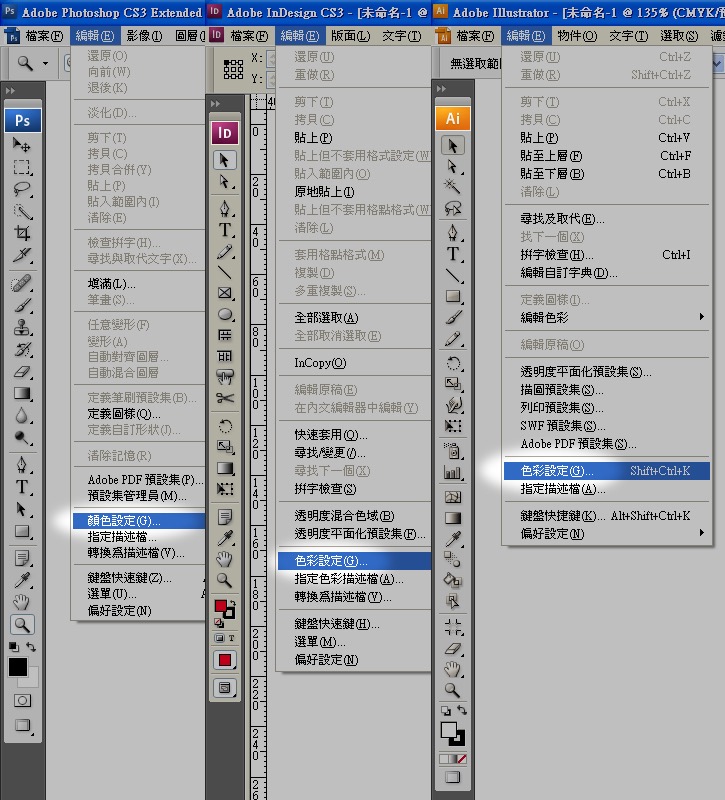725x800 pixels.
Task: Select the Illustrator Paintbrush tool
Action: point(453,317)
